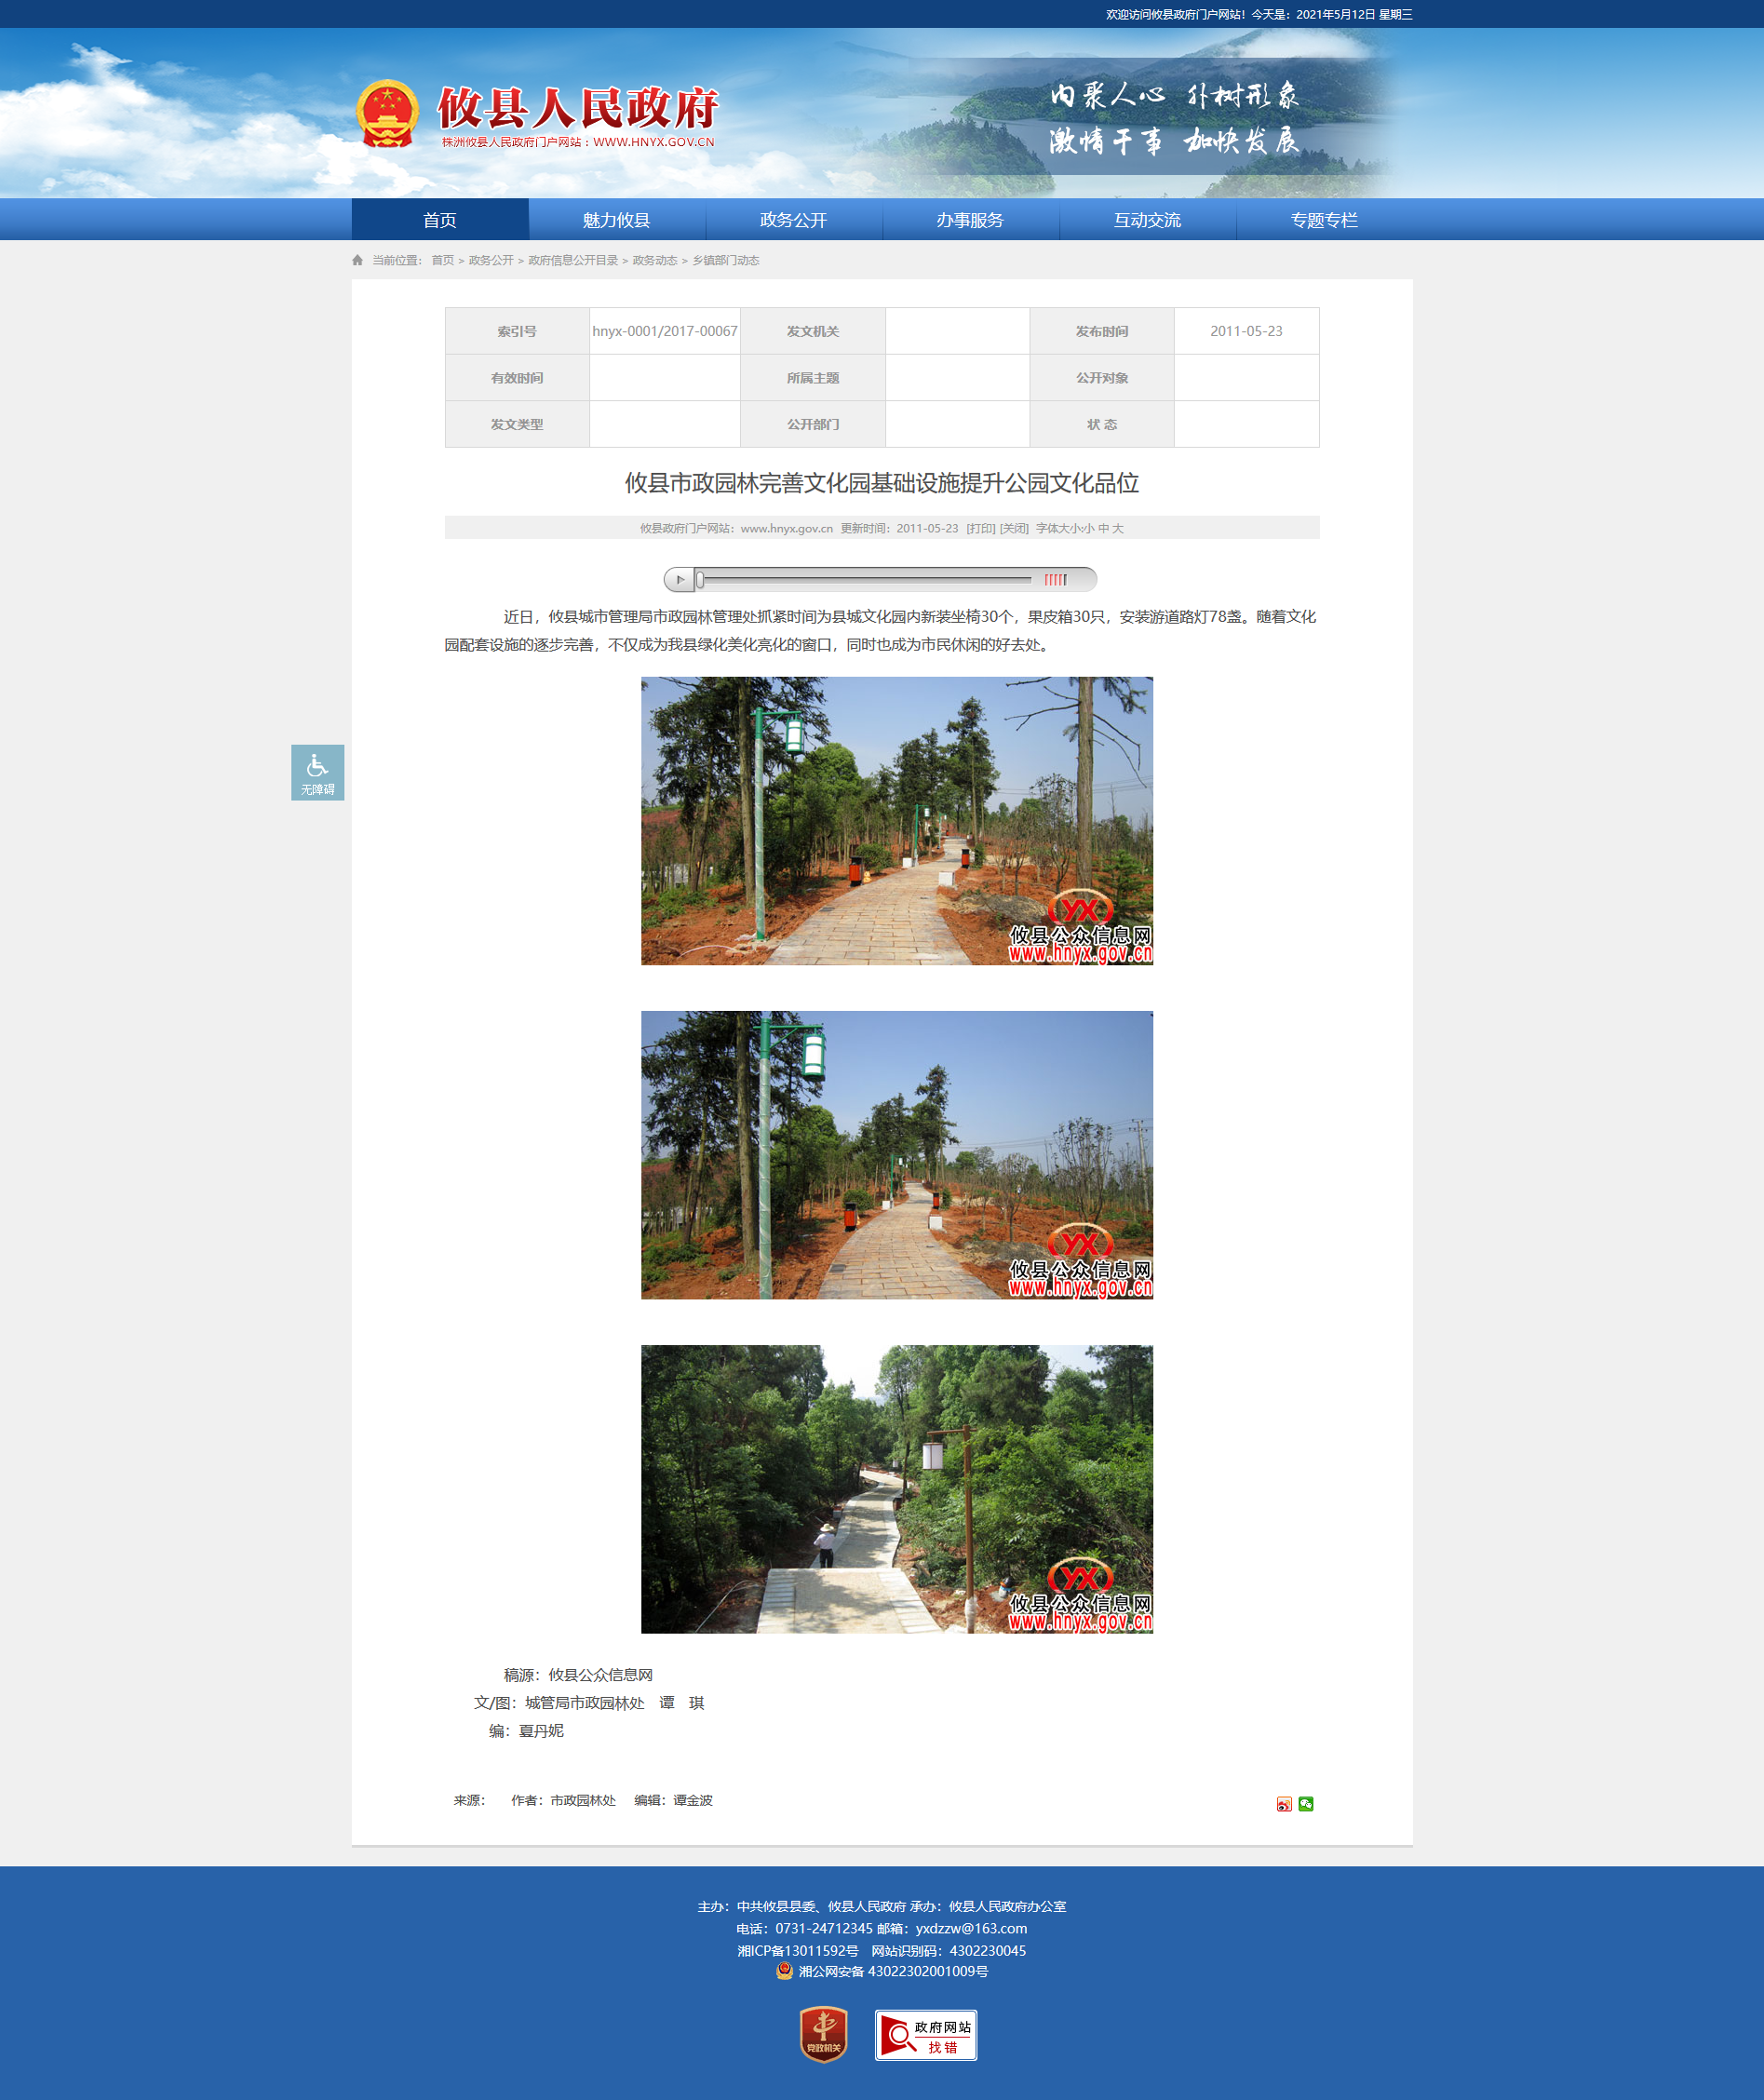Click the 党政机关 badge icon
The image size is (1764, 2100).
823,2035
